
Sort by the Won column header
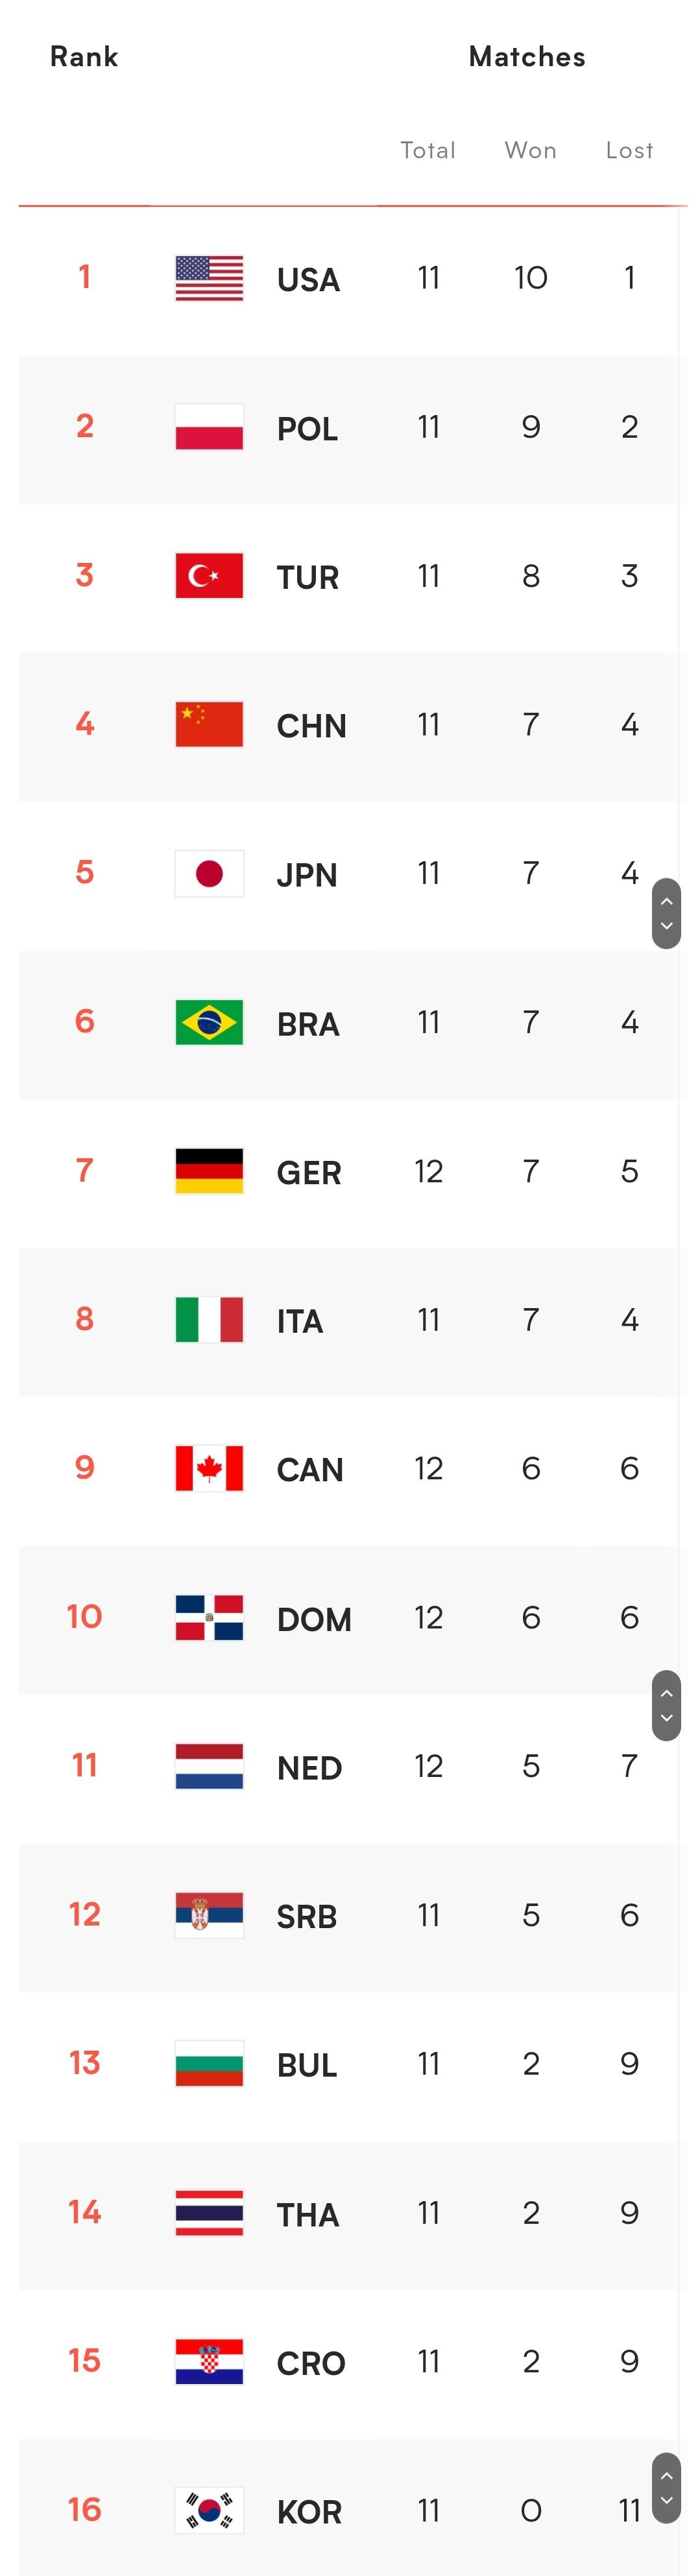[530, 150]
